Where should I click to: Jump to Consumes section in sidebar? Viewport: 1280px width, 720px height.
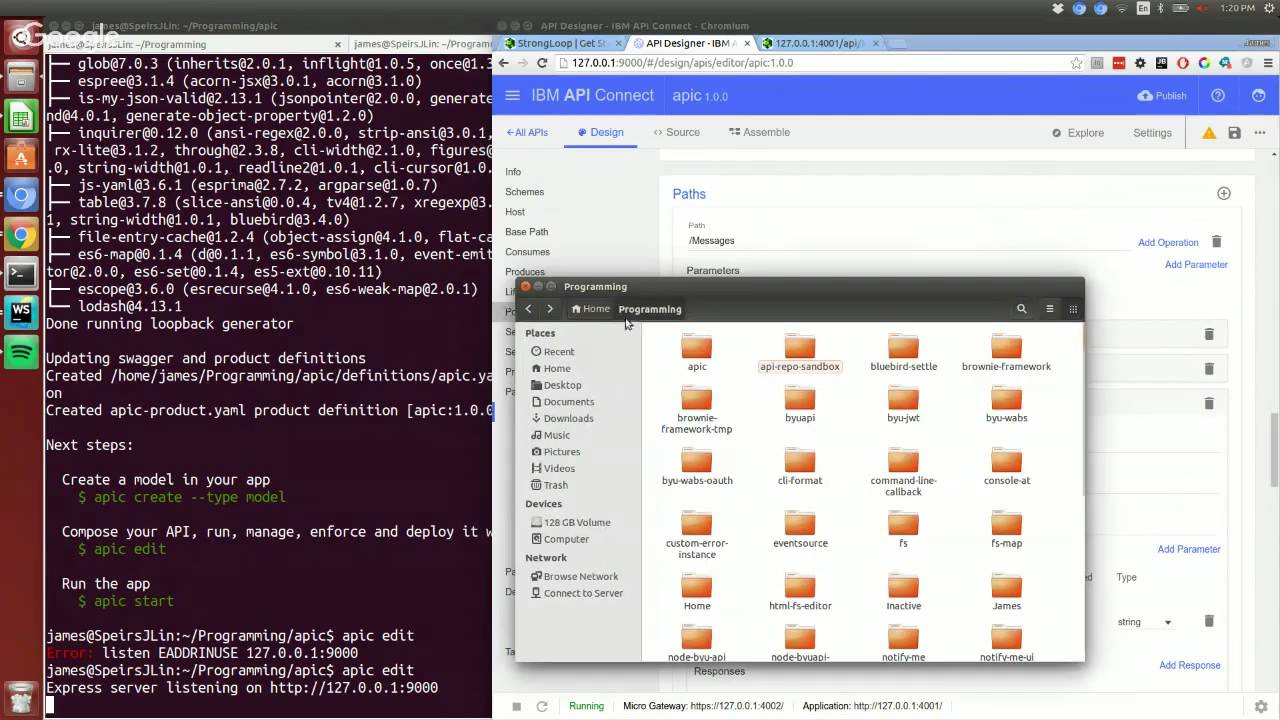[x=527, y=252]
